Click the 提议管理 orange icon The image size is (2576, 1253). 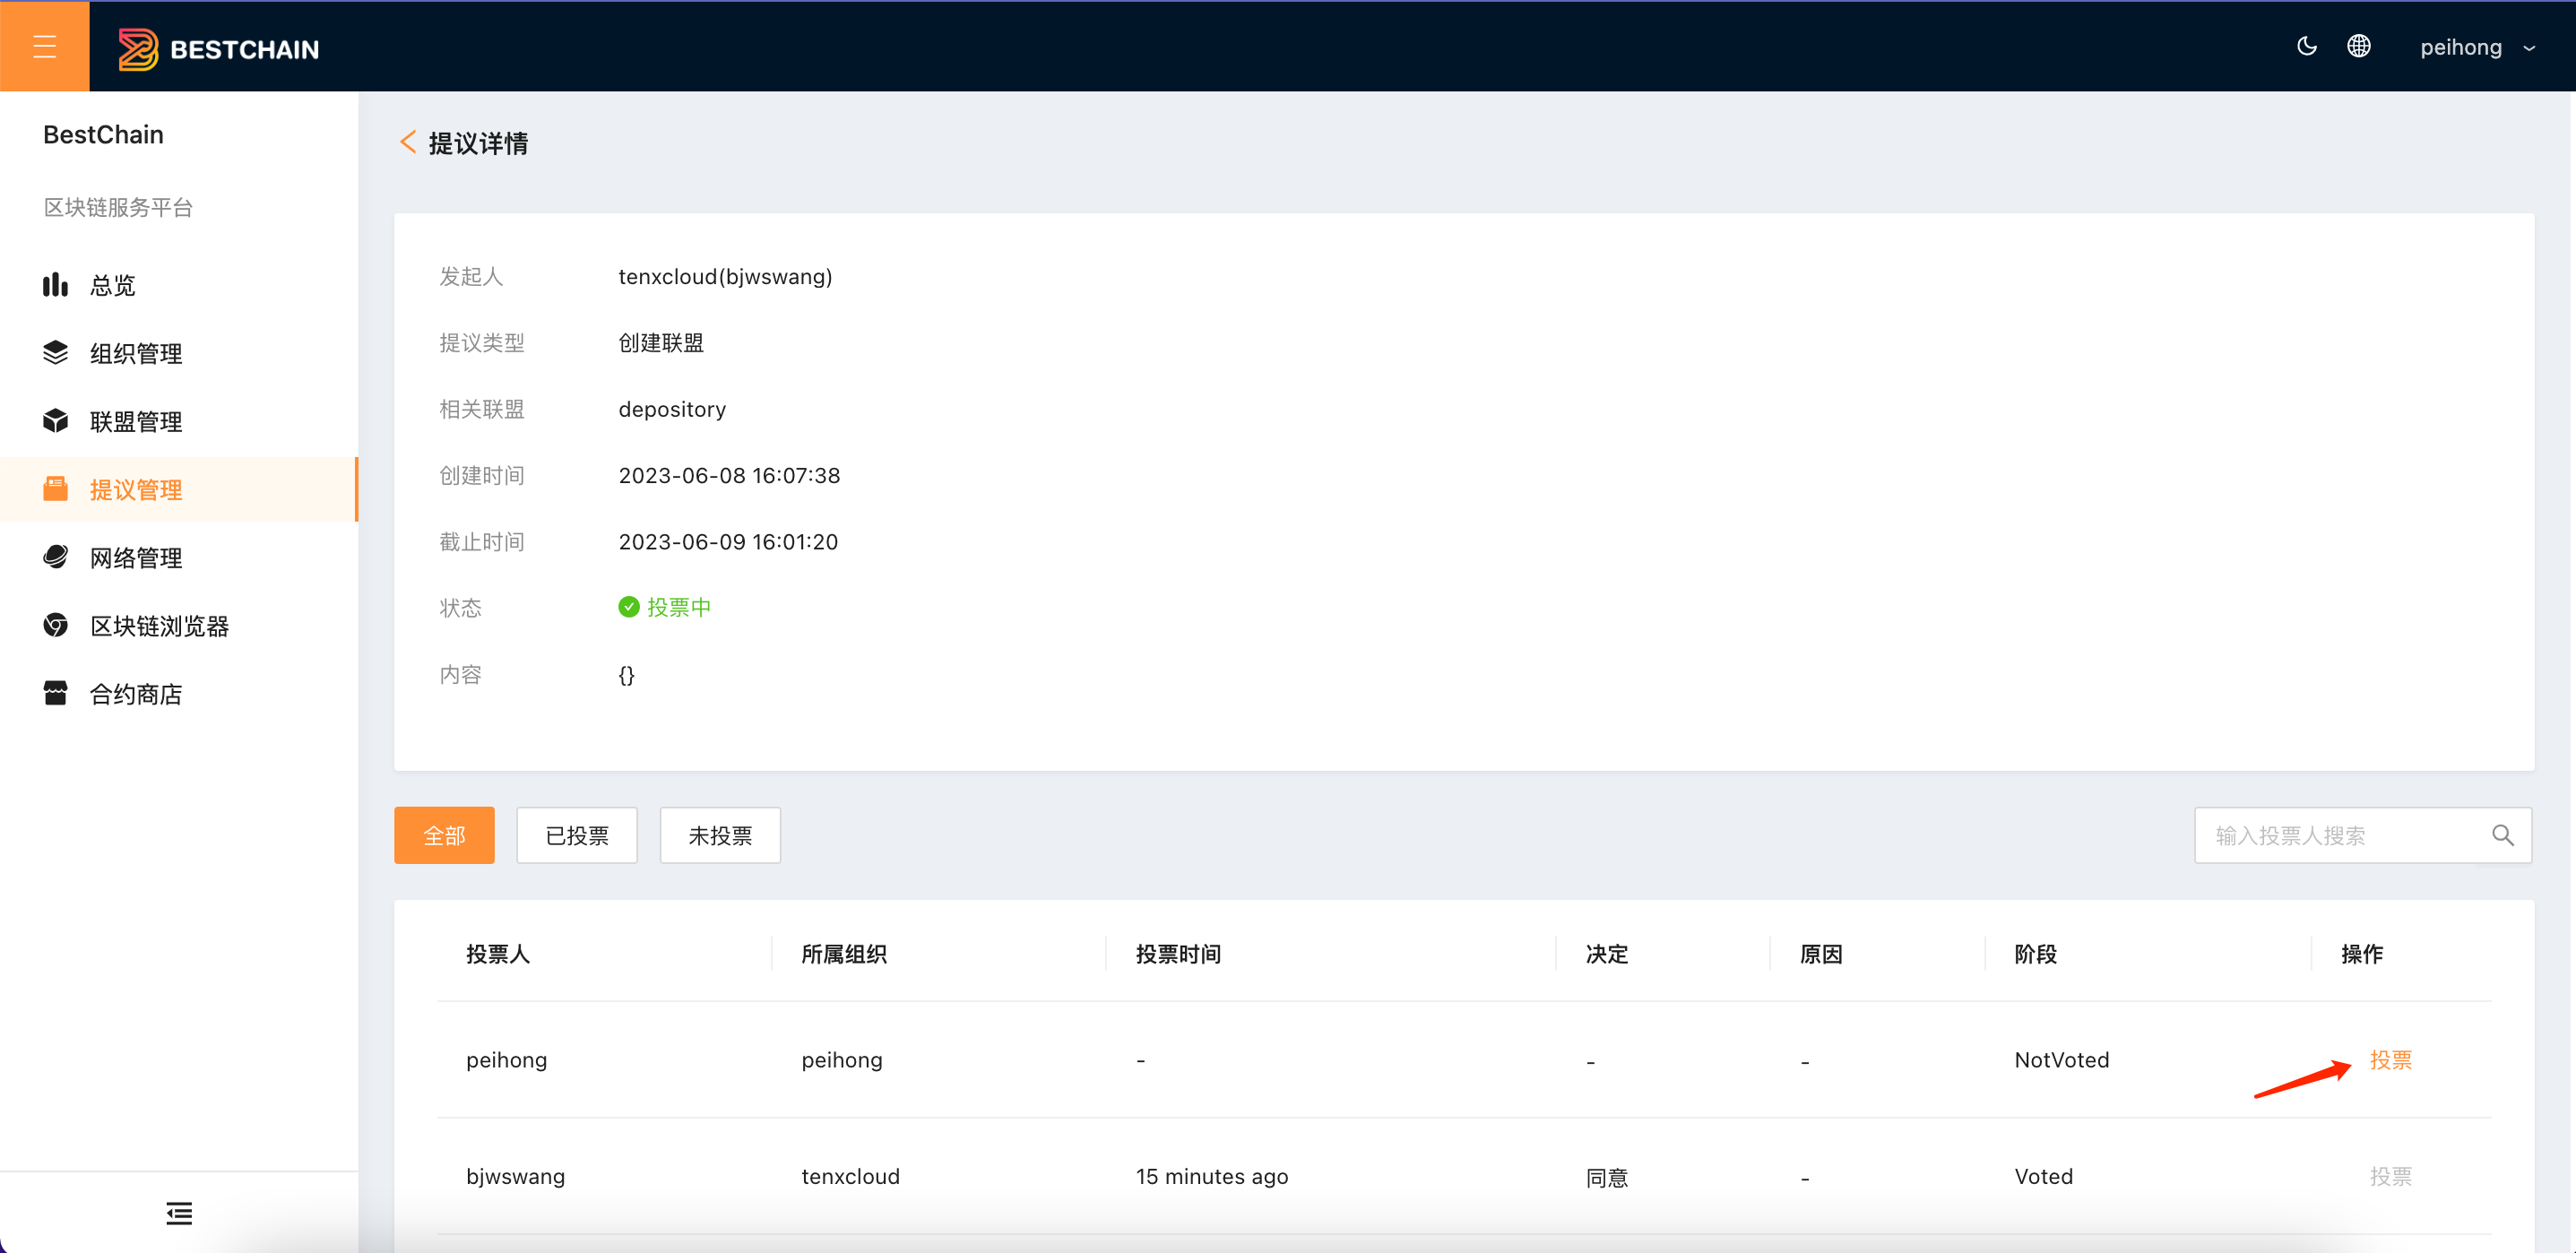coord(55,489)
